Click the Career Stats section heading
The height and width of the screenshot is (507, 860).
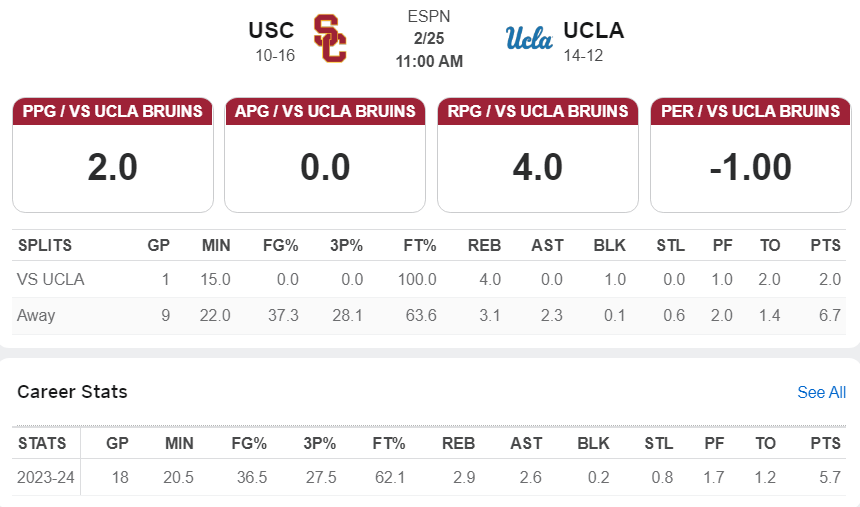[72, 392]
